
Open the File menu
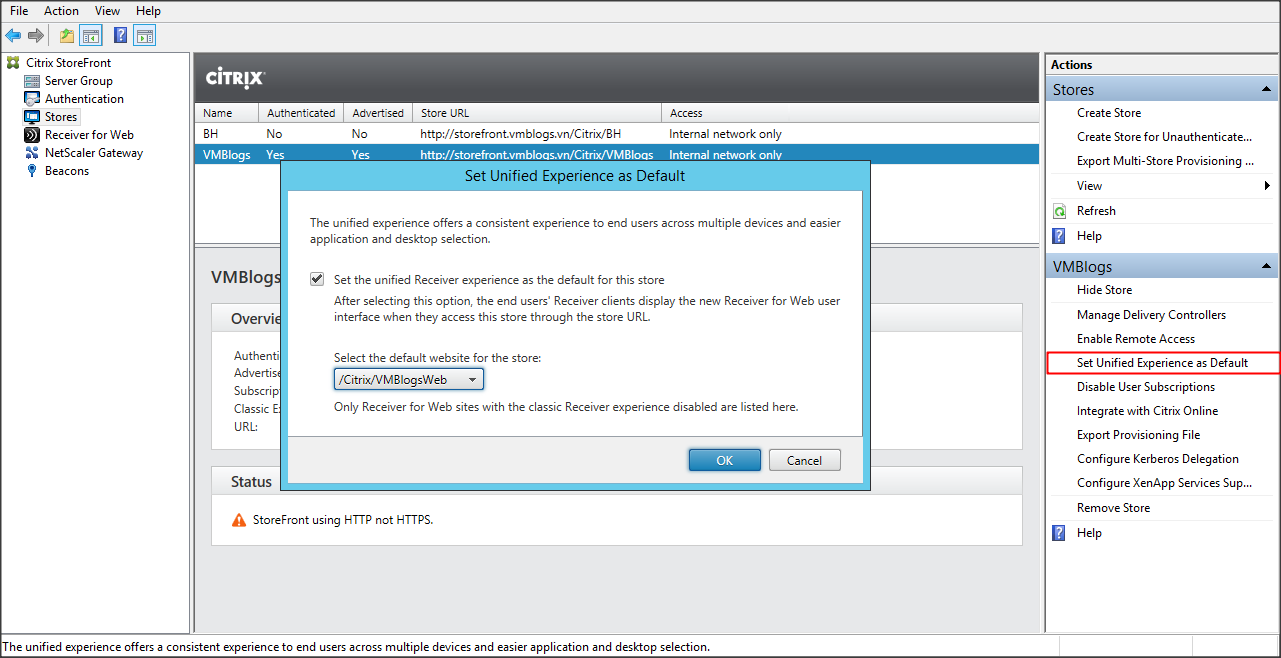(x=19, y=11)
